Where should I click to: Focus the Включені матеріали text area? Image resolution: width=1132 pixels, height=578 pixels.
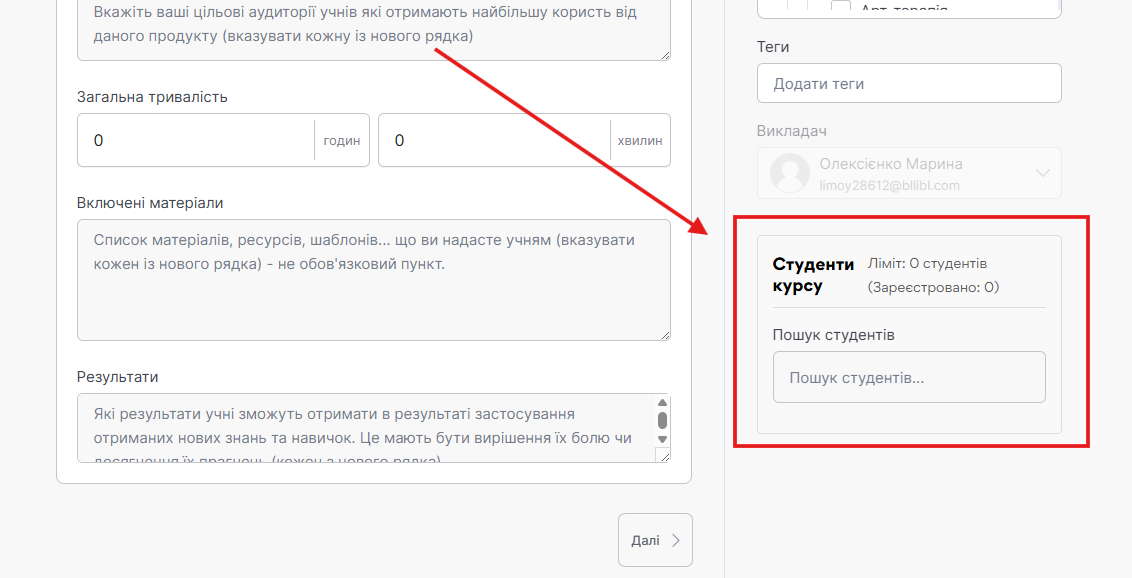[x=372, y=280]
